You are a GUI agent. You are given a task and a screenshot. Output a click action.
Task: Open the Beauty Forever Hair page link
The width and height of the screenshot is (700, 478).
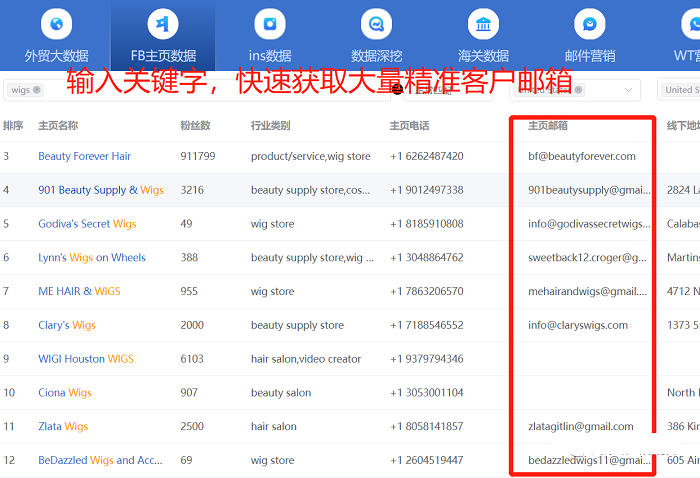pos(84,156)
